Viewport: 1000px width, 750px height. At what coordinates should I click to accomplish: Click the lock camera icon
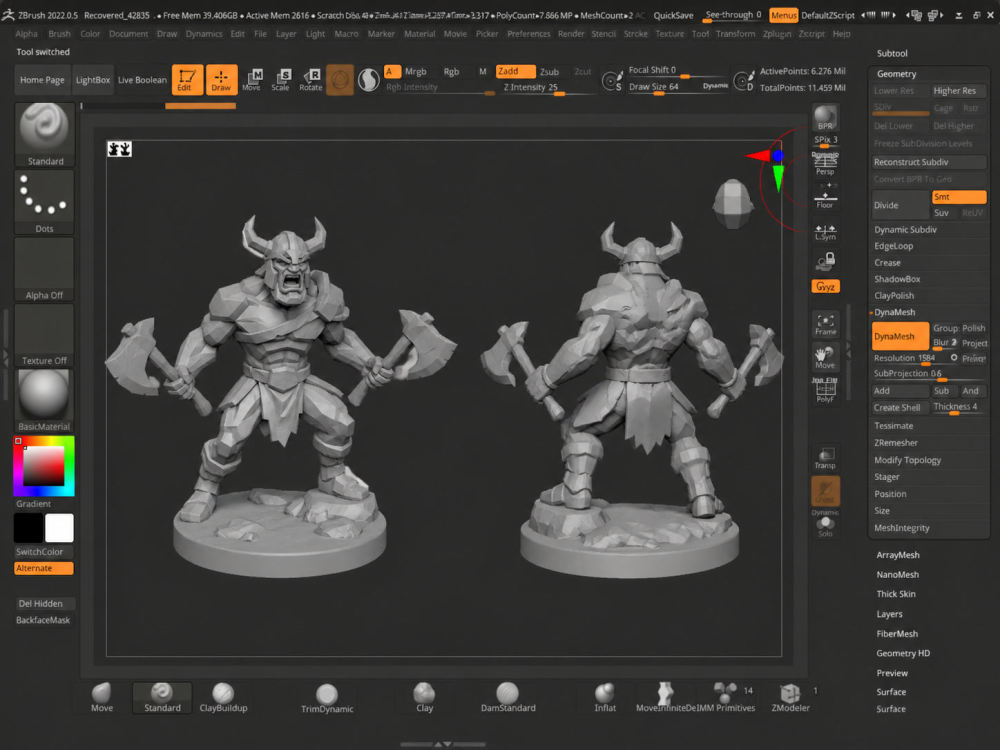pos(825,260)
